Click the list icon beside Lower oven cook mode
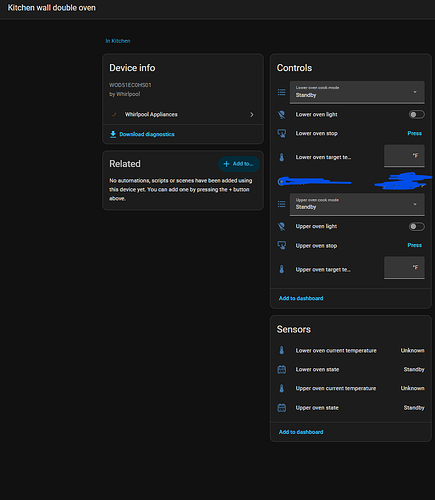Screen dimensions: 435x500 282,92
